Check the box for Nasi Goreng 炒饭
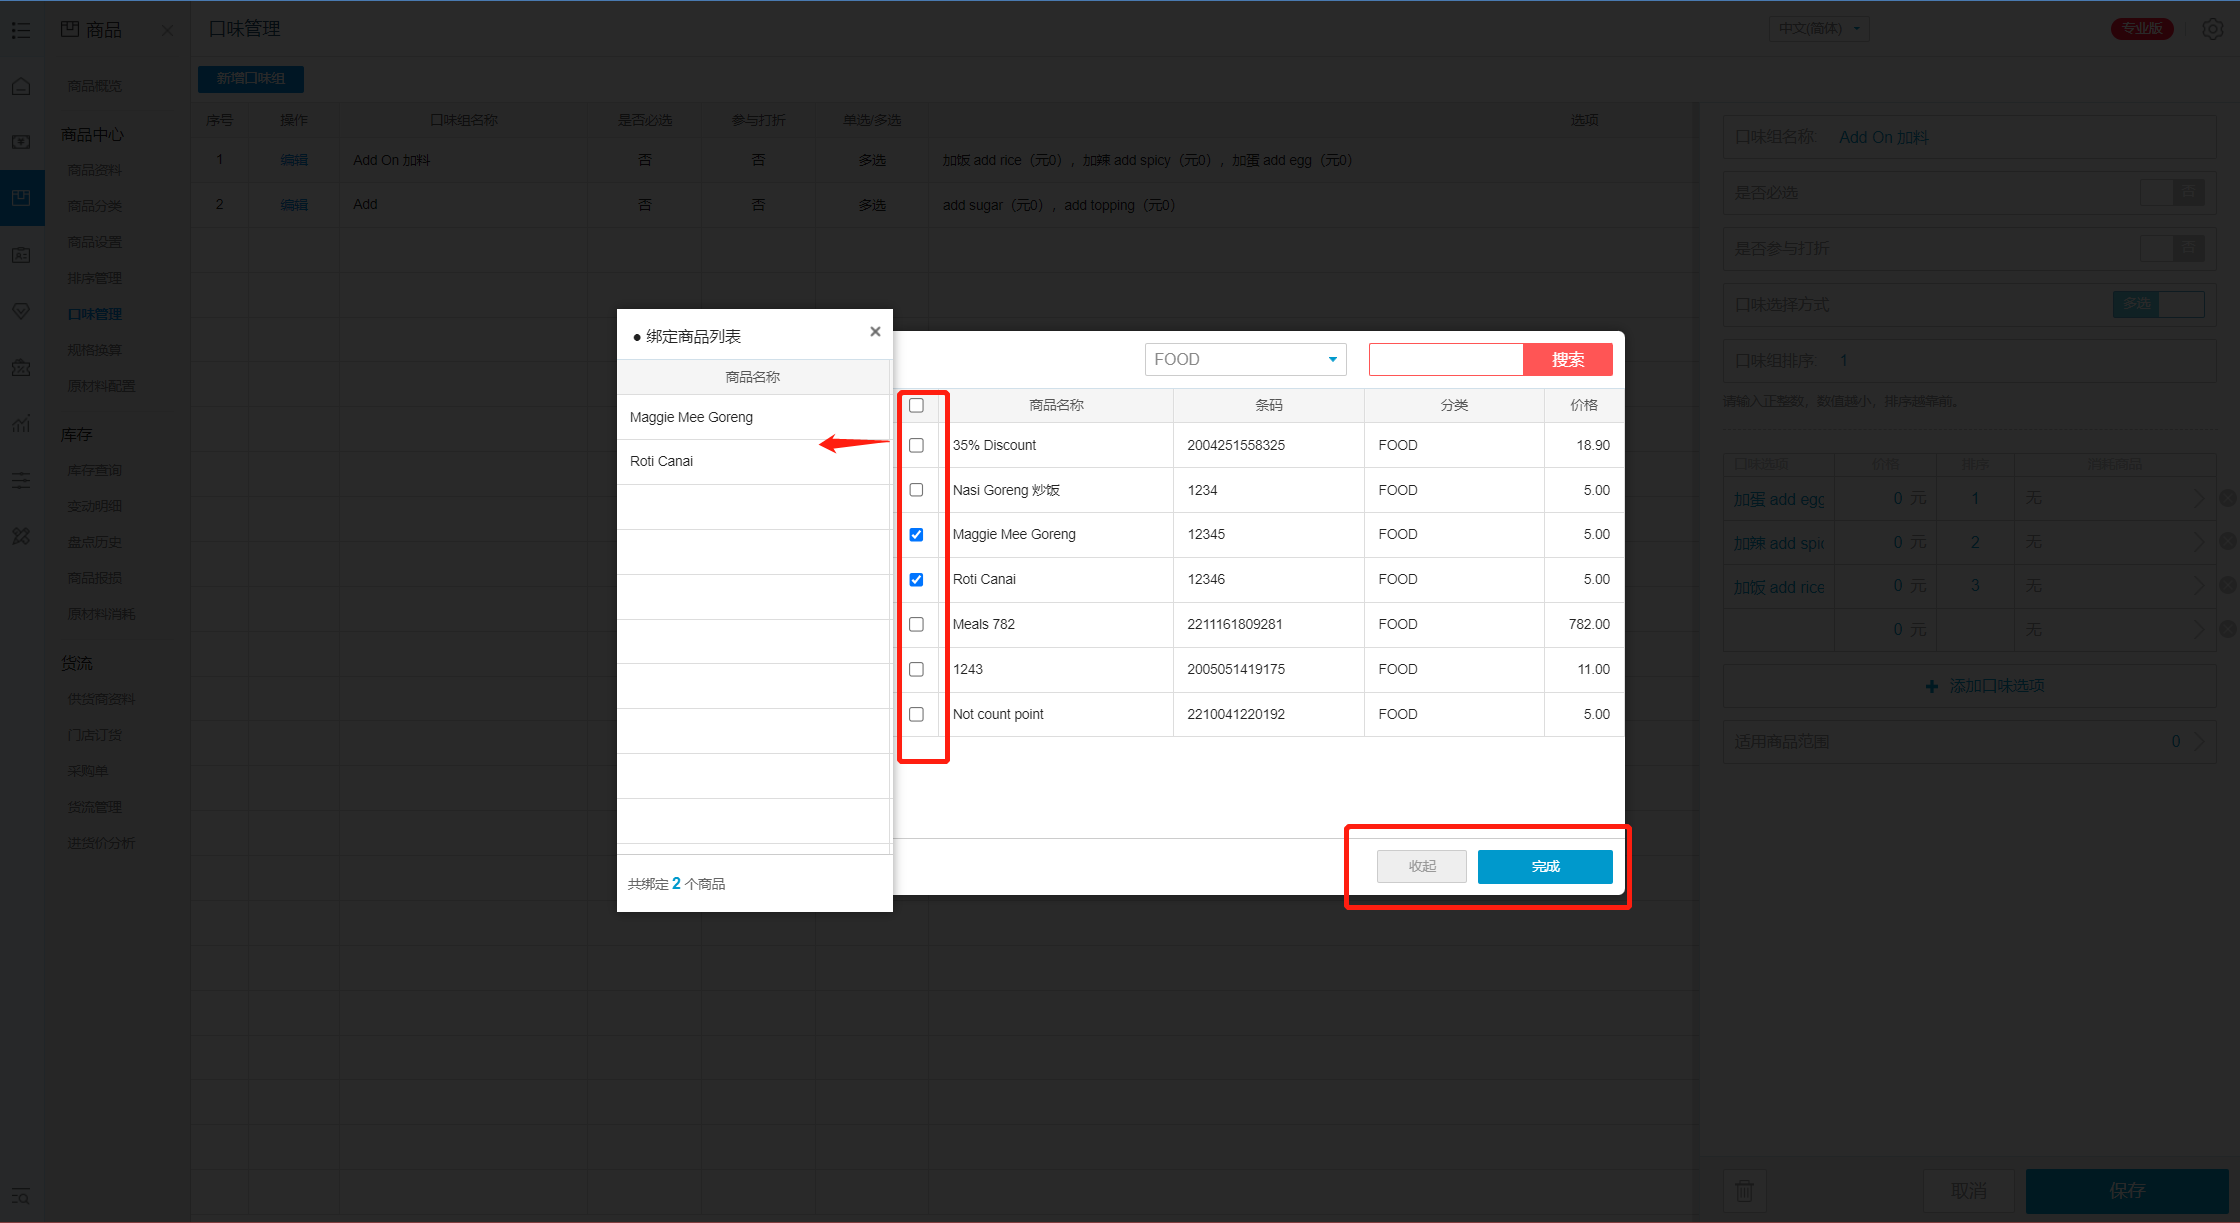The width and height of the screenshot is (2240, 1223). tap(916, 490)
